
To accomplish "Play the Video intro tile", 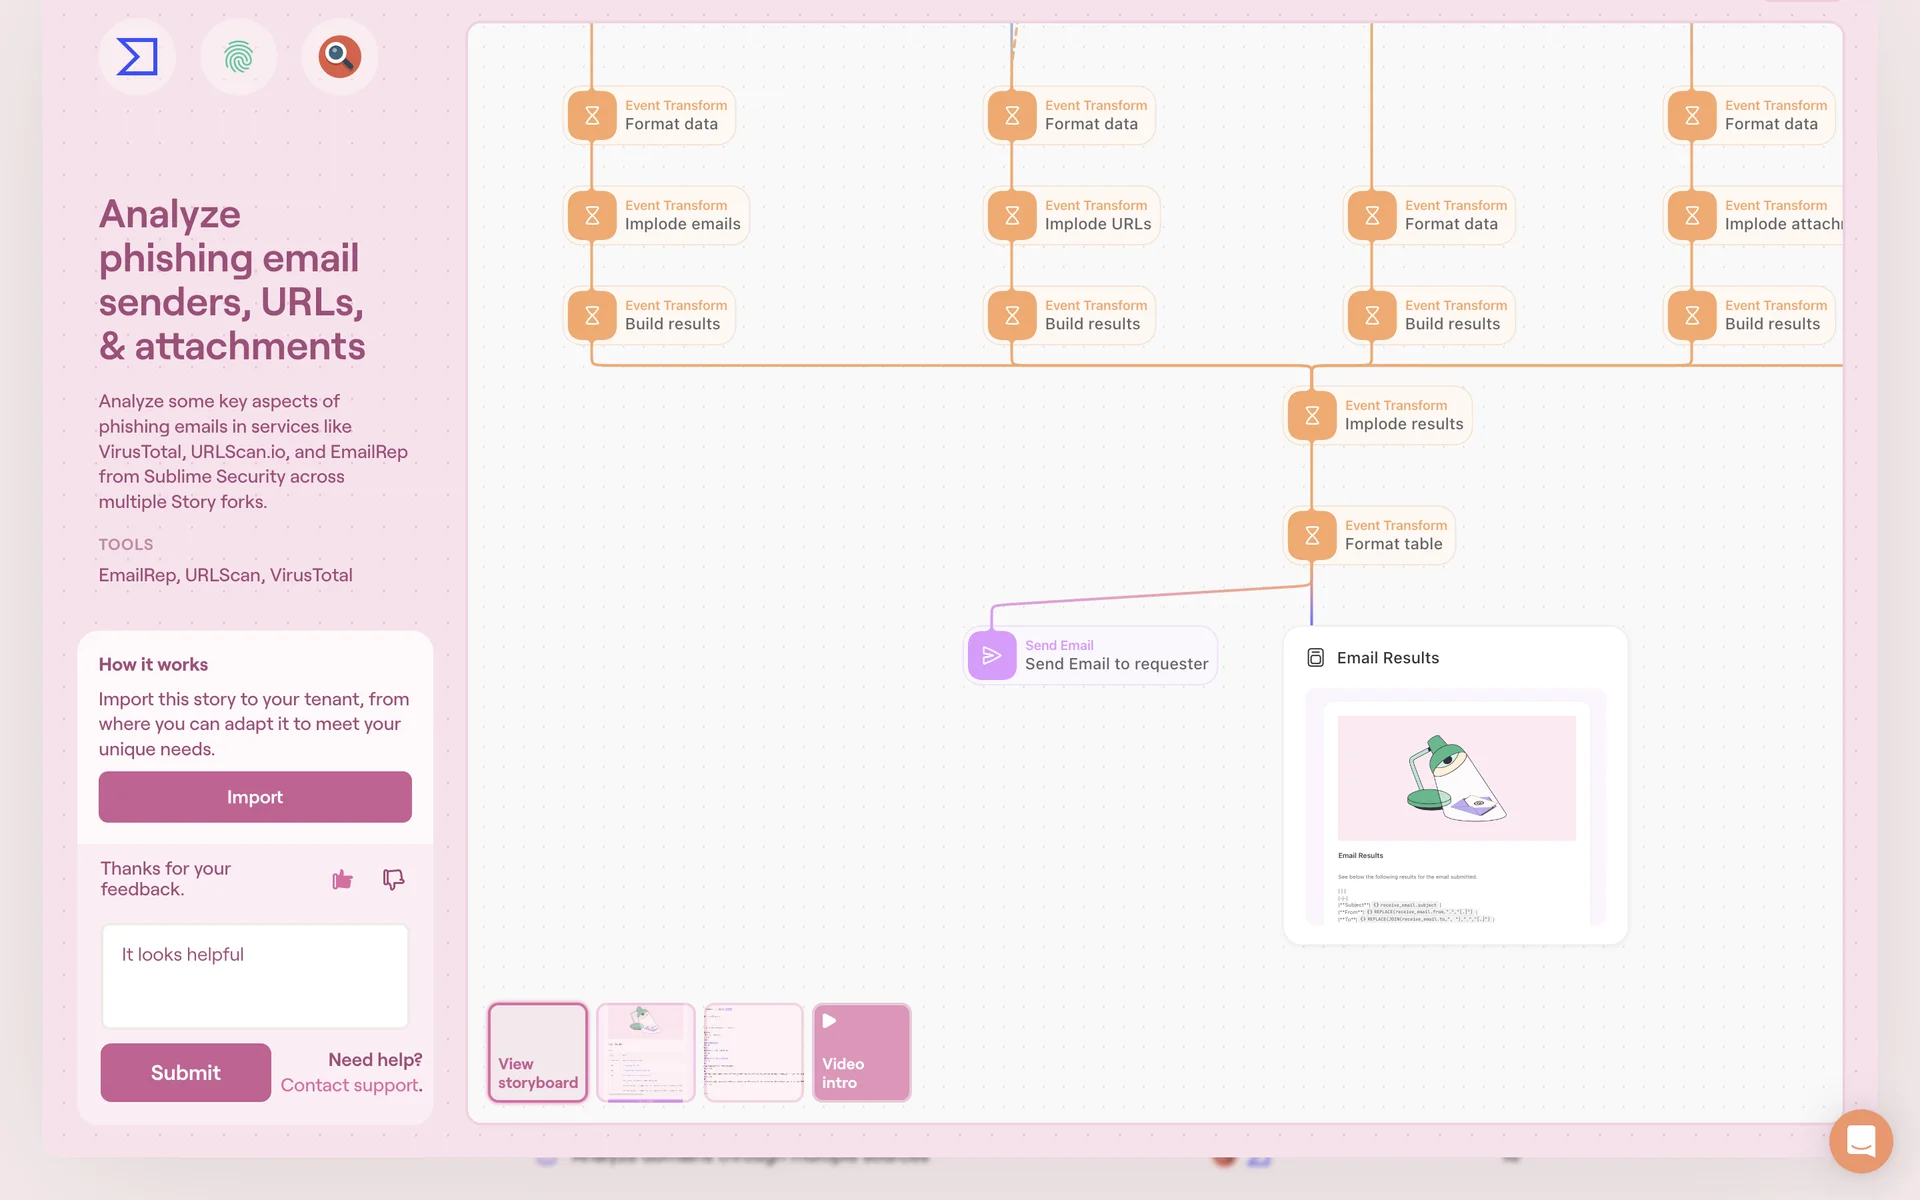I will point(861,1052).
